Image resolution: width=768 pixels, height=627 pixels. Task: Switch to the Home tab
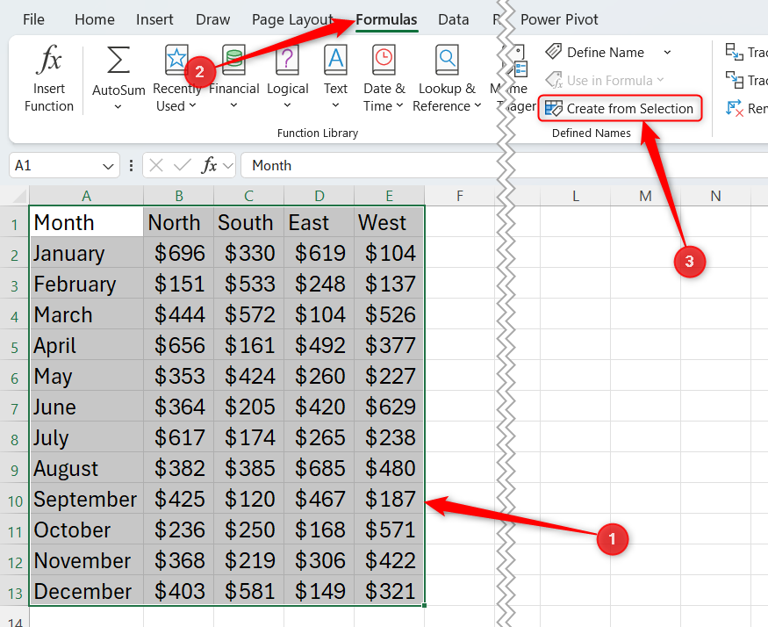click(95, 20)
